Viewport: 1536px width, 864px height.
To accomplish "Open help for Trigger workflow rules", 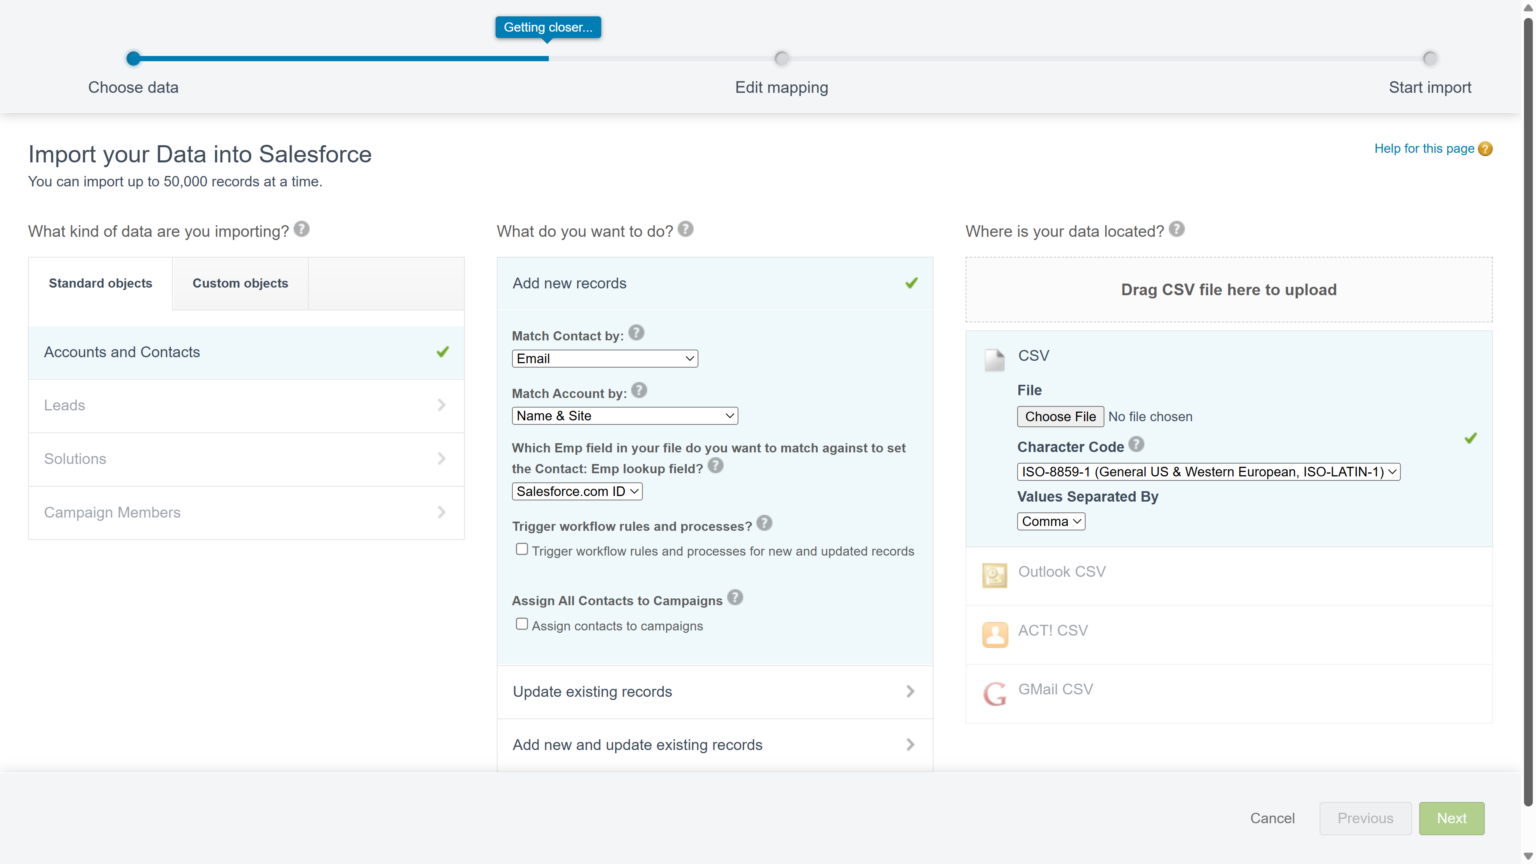I will [x=764, y=523].
